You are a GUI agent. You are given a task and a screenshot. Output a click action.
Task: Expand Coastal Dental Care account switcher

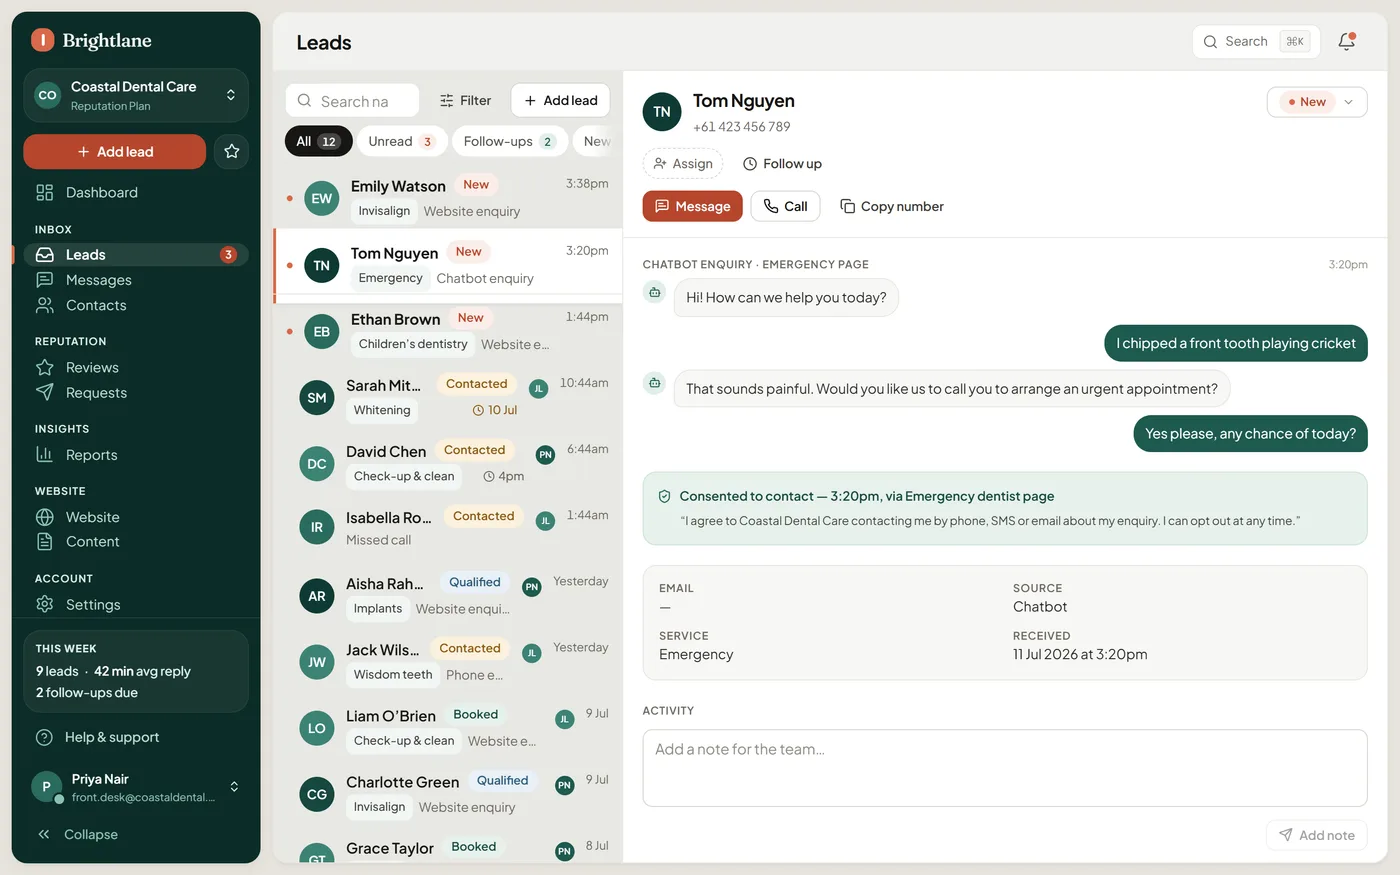(136, 95)
